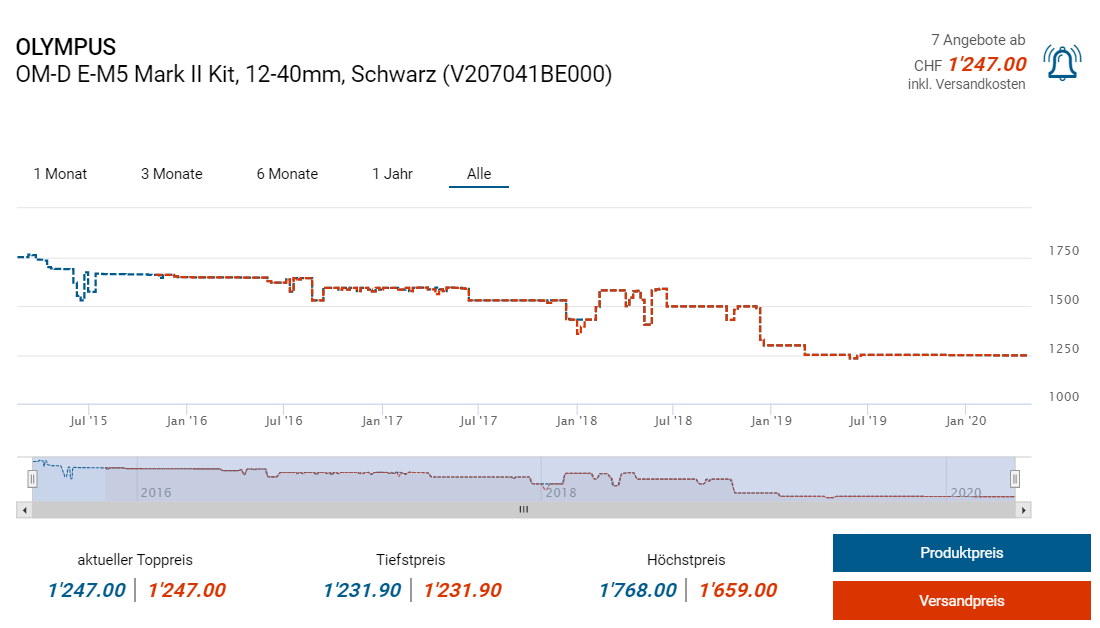Grab the navigator's right range handle
This screenshot has height=628, width=1100.
pos(1014,479)
